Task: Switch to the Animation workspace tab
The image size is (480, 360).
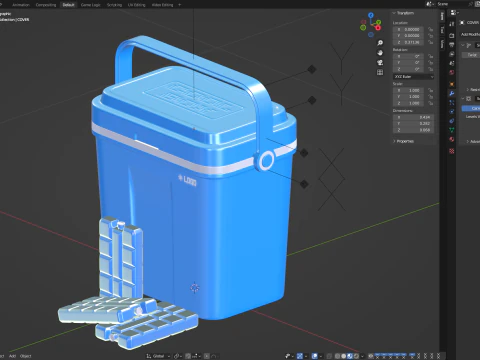Action: click(21, 5)
